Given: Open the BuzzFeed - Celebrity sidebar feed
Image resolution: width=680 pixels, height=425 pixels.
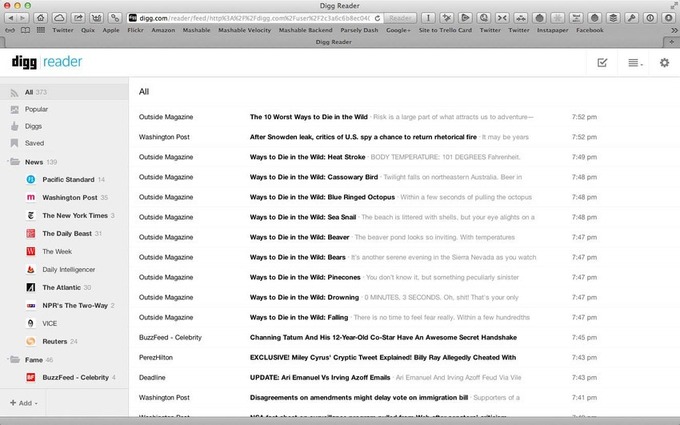Looking at the screenshot, I should [75, 377].
